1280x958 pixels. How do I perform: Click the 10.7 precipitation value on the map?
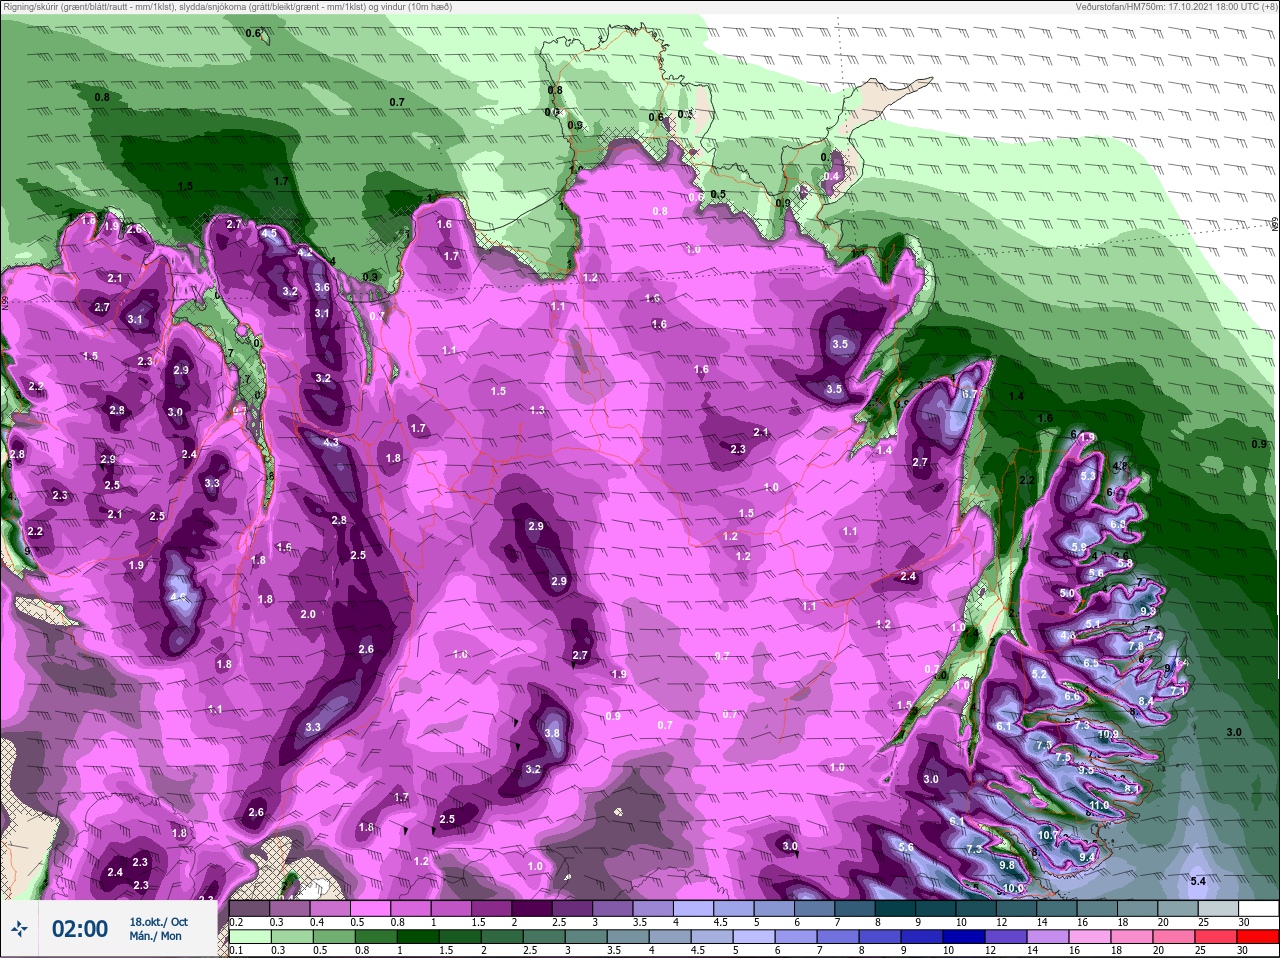tap(1048, 835)
